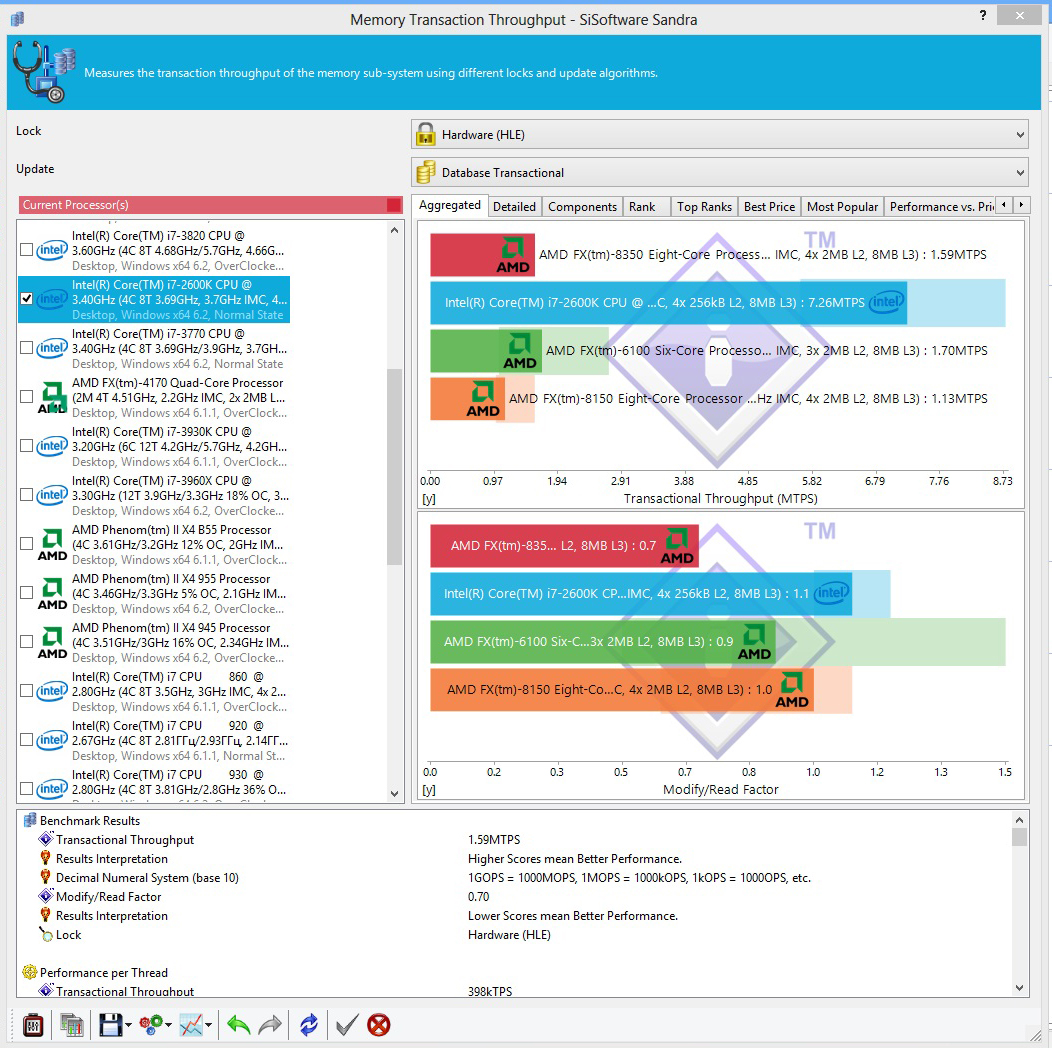Click the Performance per Thread gear icon
The image size is (1052, 1048).
pyautogui.click(x=30, y=972)
